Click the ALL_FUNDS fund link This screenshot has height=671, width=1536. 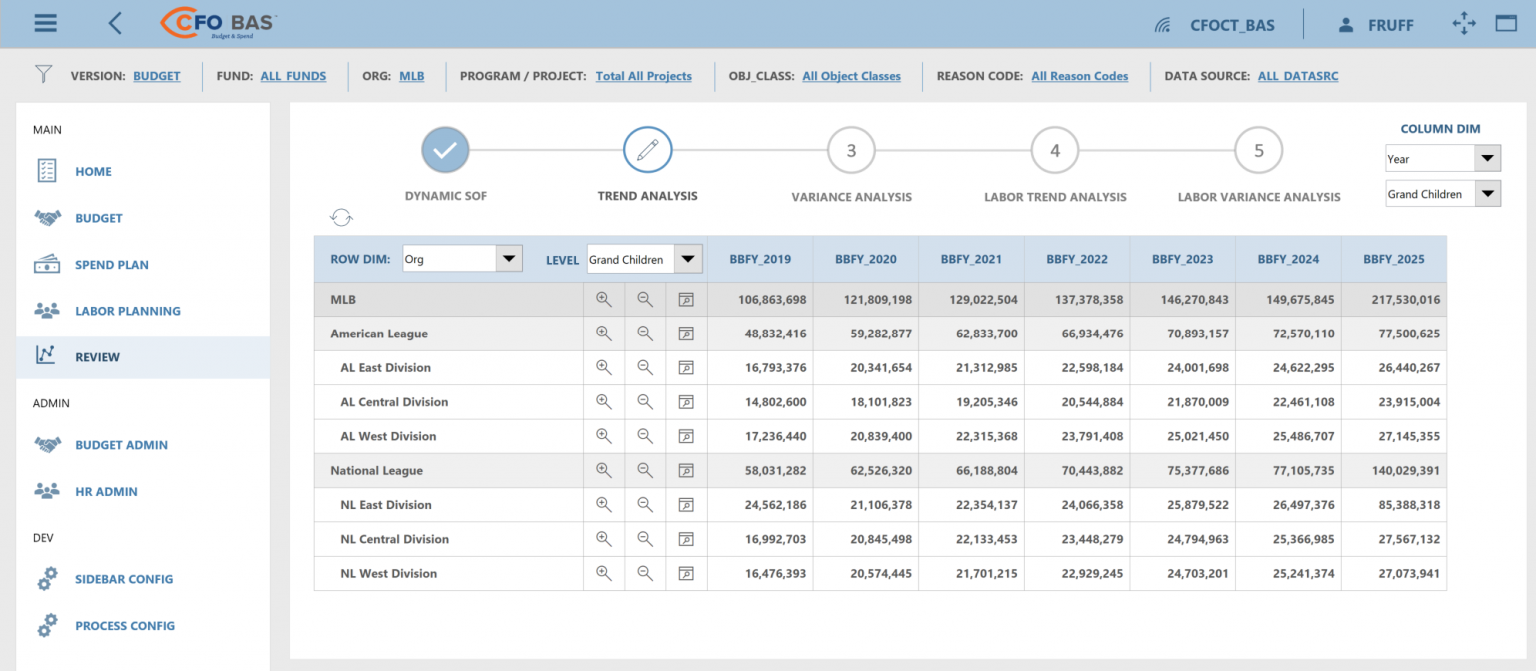[293, 76]
